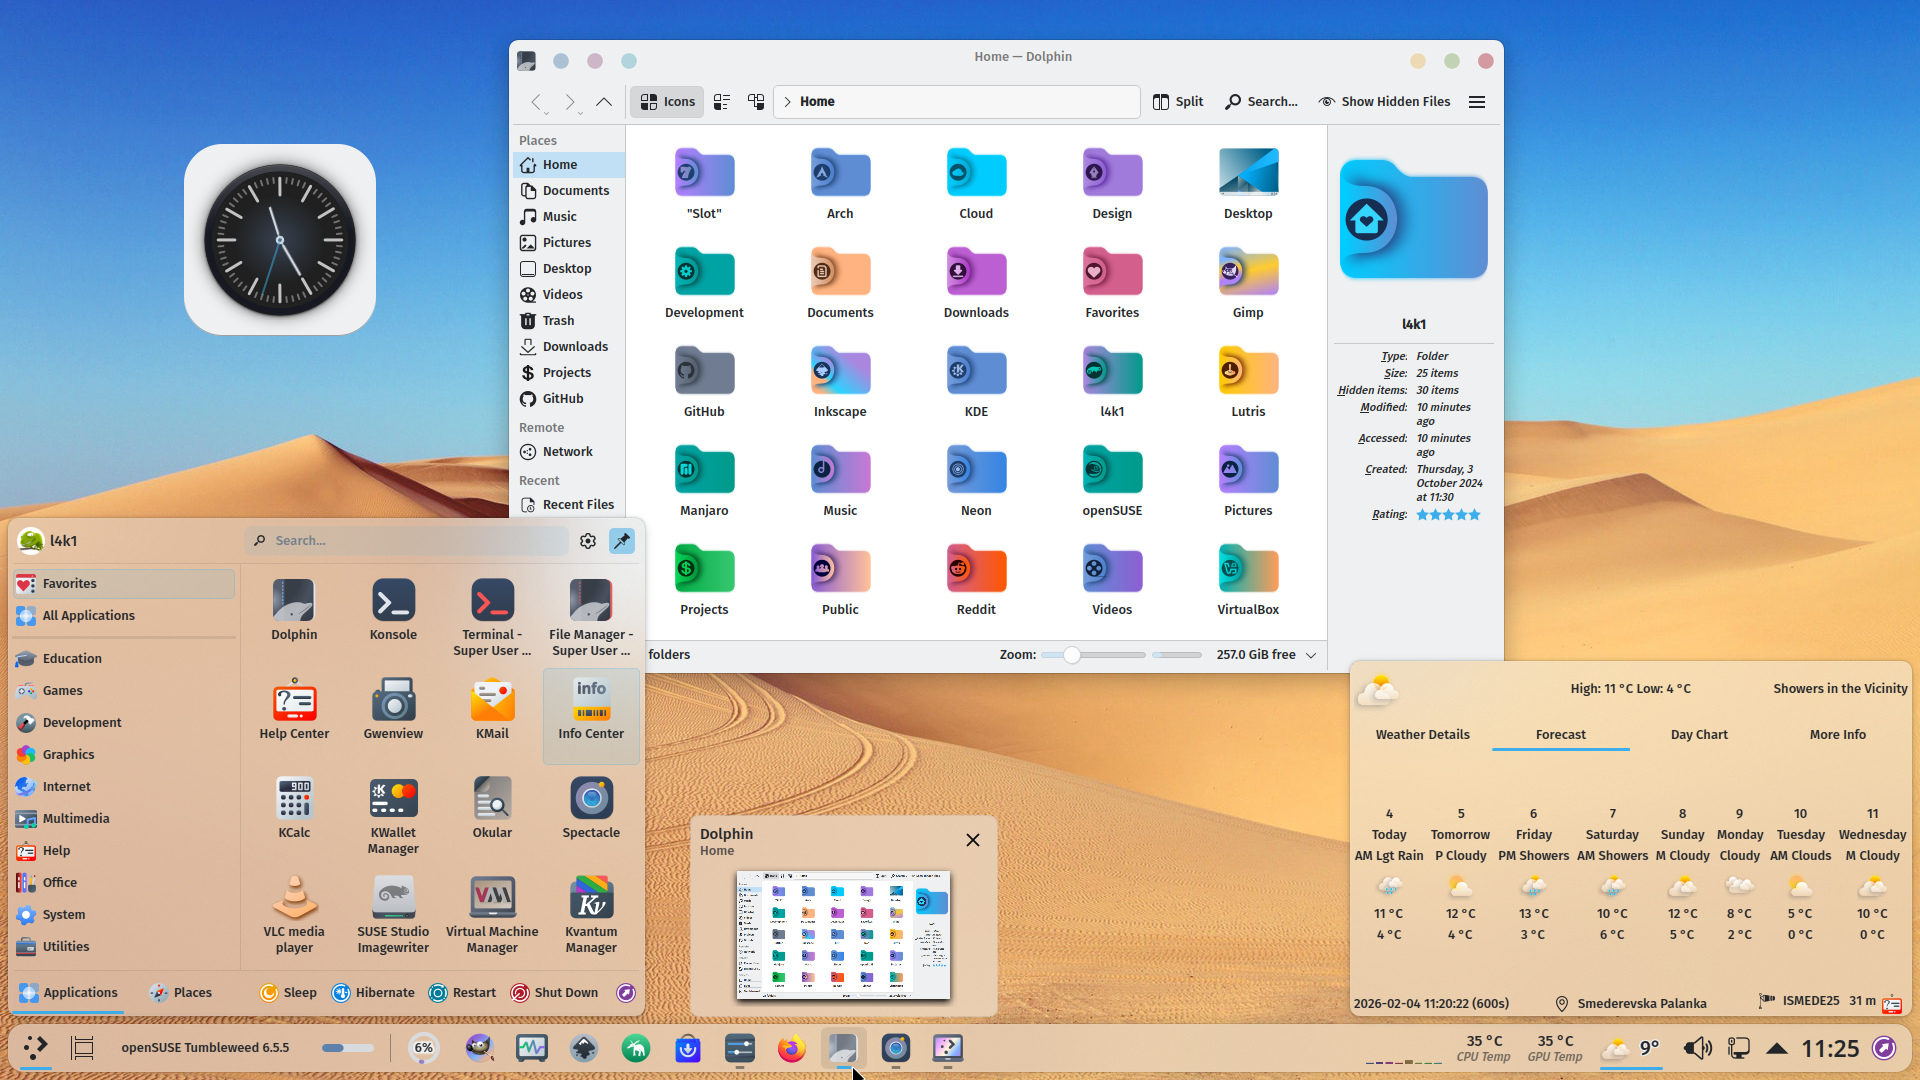The image size is (1920, 1080).
Task: Click the launcher Search field
Action: coord(406,541)
